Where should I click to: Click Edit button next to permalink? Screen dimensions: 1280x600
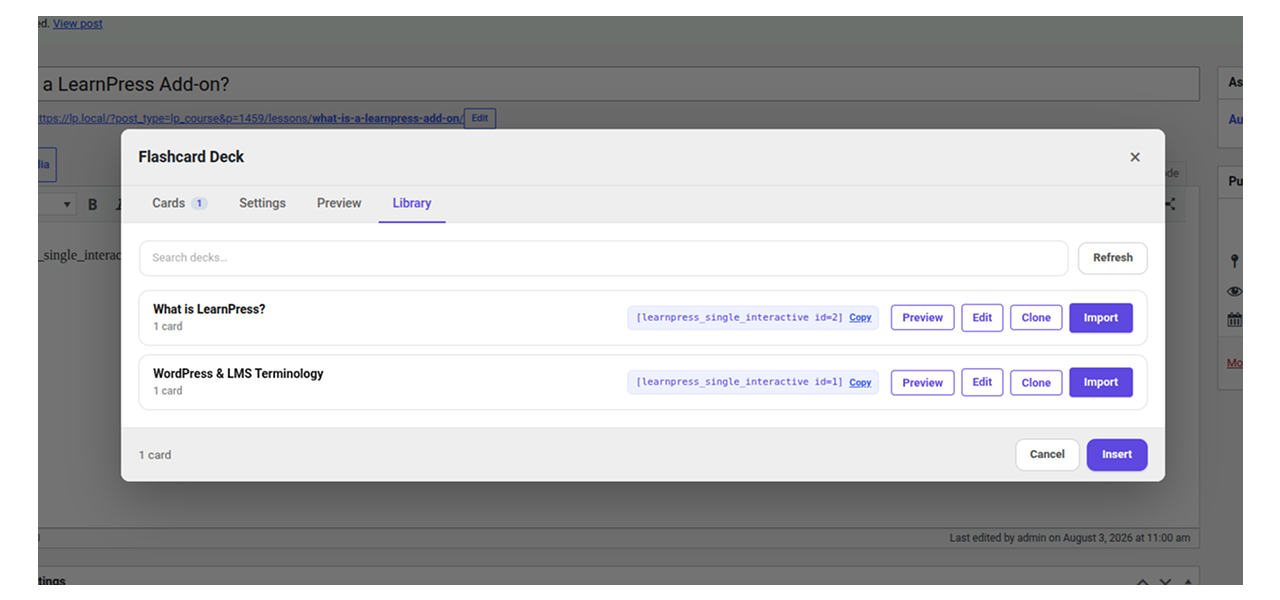tap(480, 118)
